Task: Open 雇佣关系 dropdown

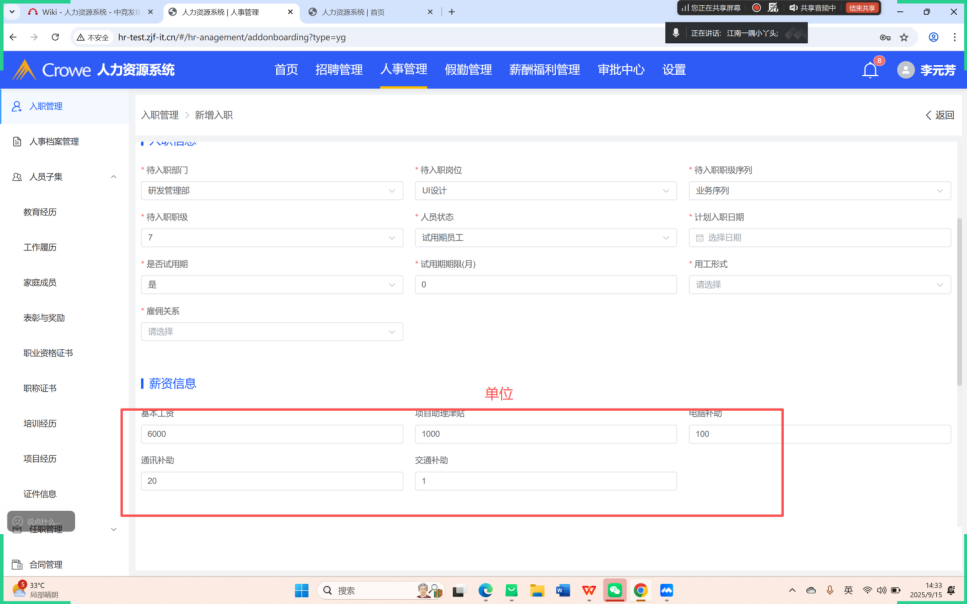Action: pos(272,332)
